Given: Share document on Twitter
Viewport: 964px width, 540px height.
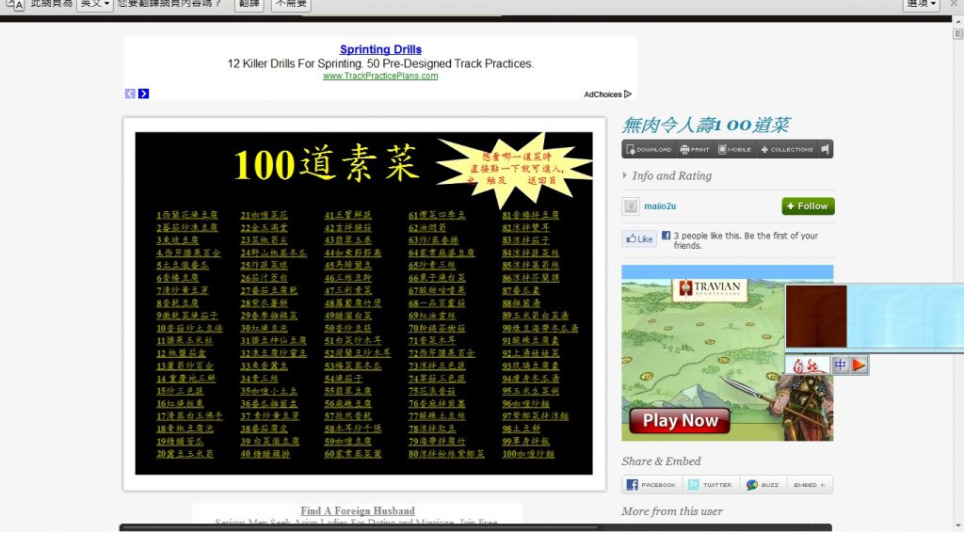Looking at the screenshot, I should click(711, 485).
